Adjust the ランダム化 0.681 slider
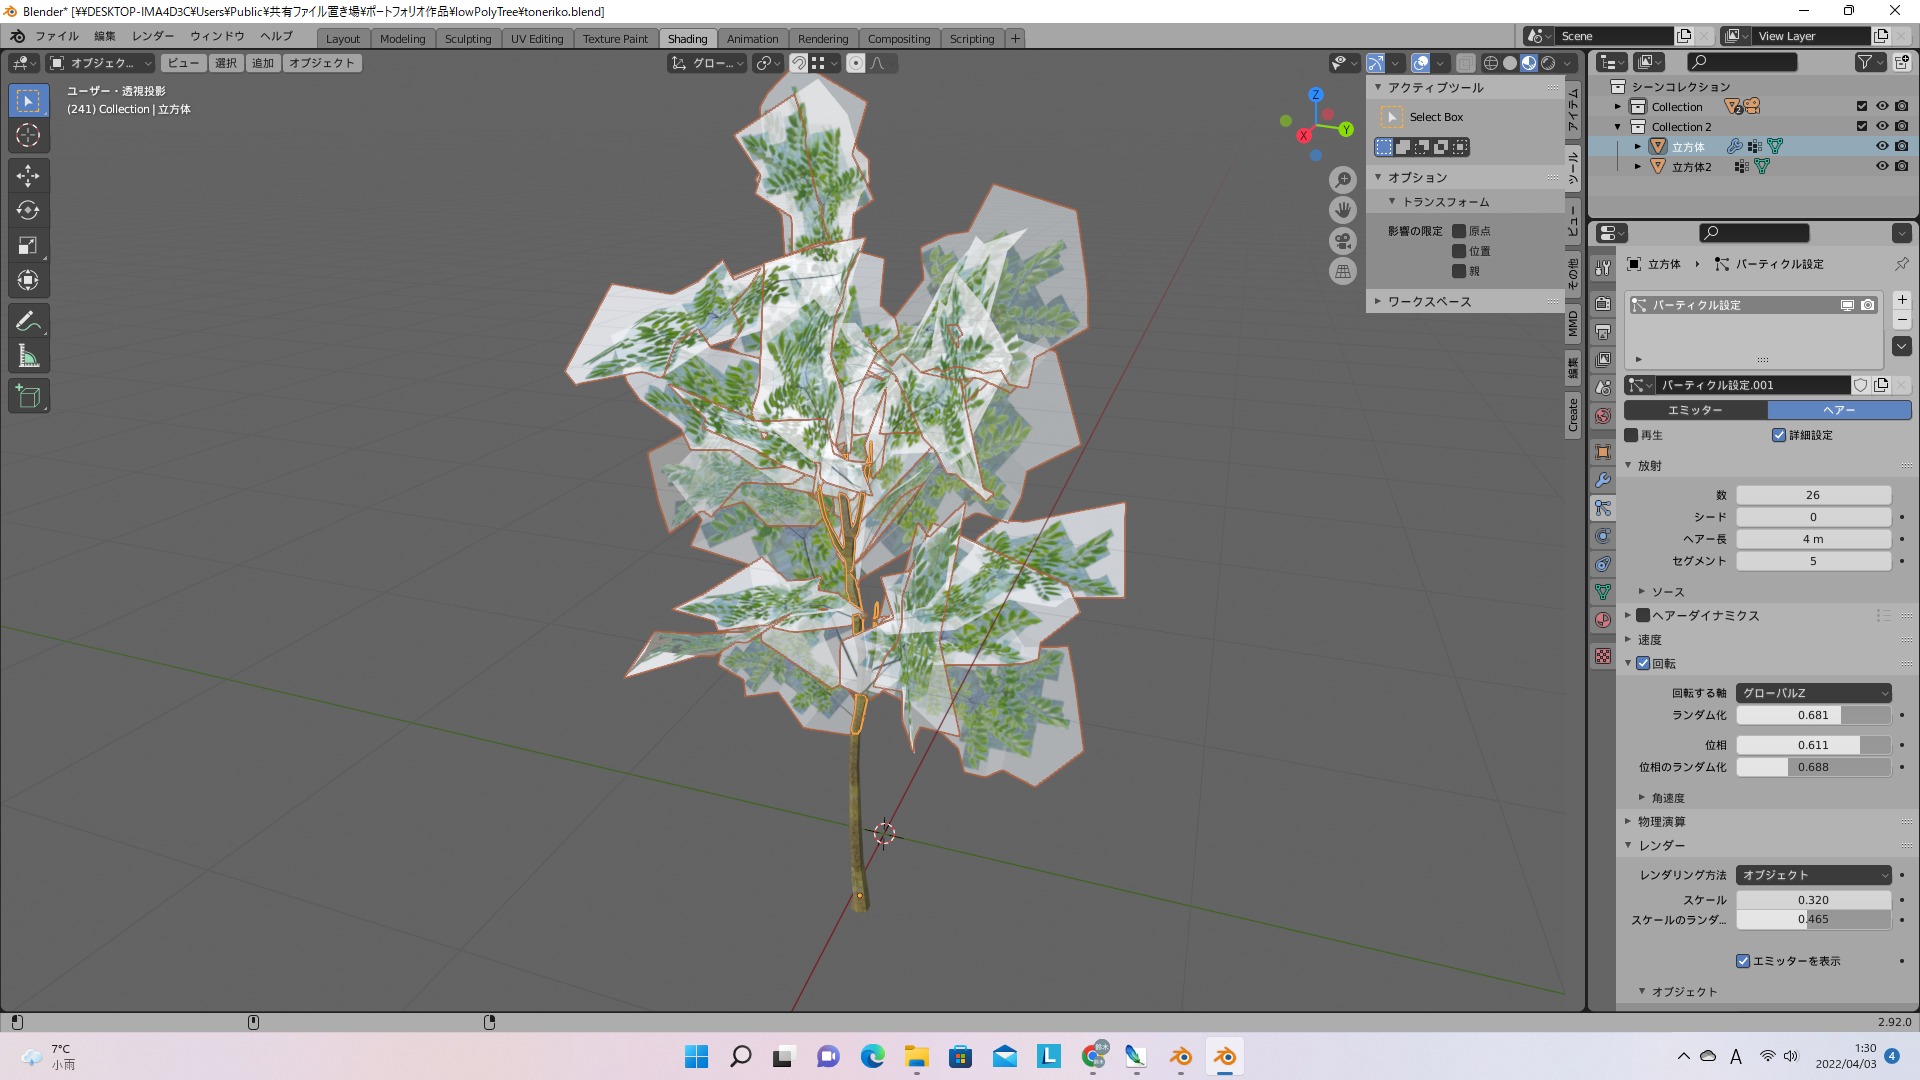1920x1080 pixels. (x=1813, y=716)
